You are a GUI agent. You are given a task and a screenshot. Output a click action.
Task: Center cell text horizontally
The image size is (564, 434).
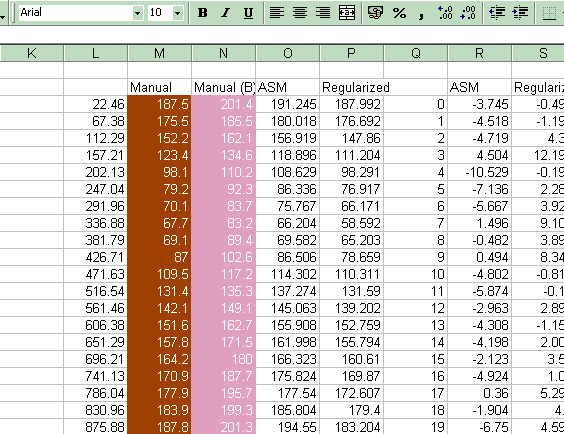point(300,13)
